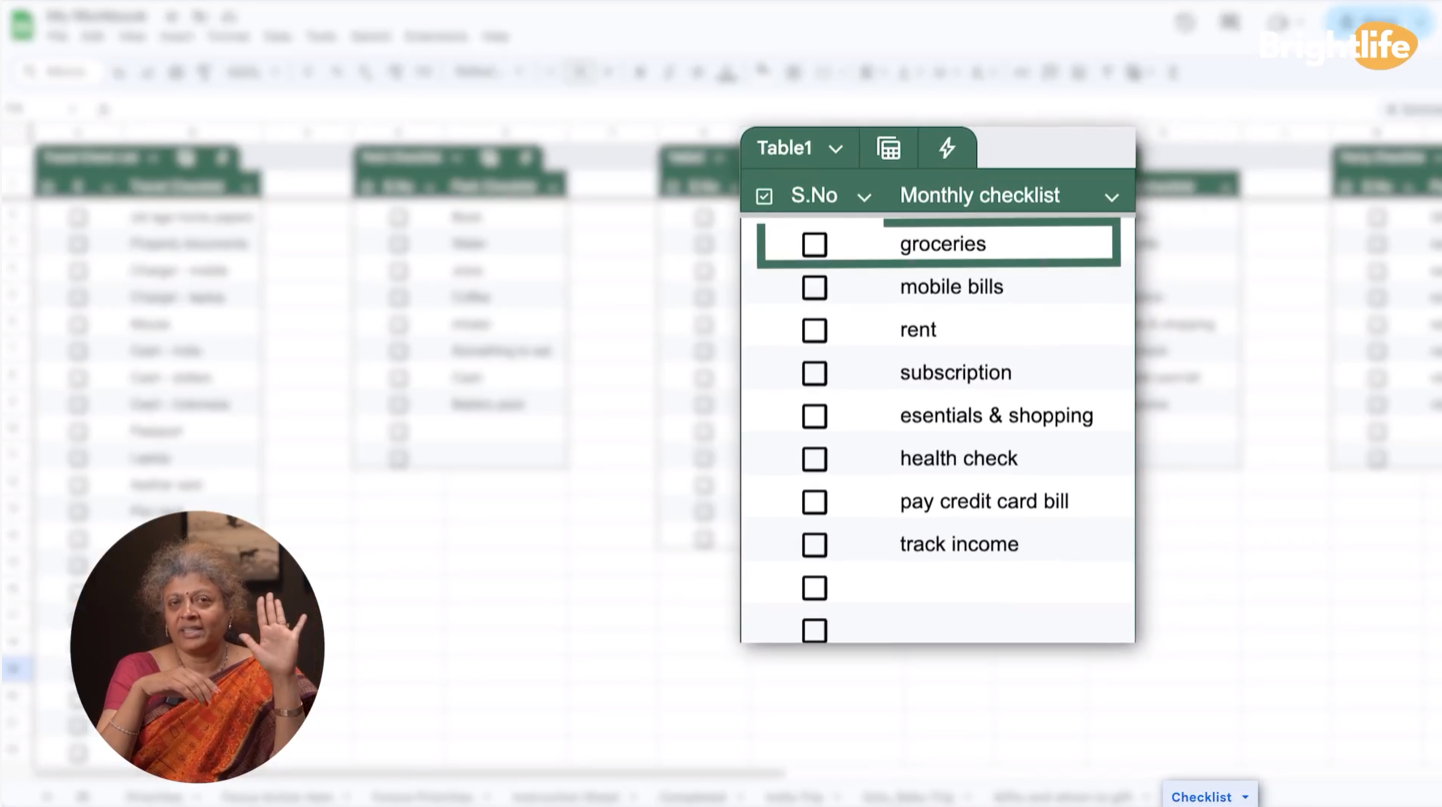The height and width of the screenshot is (807, 1442).
Task: Select the 'mobile bills' cell
Action: point(1009,287)
